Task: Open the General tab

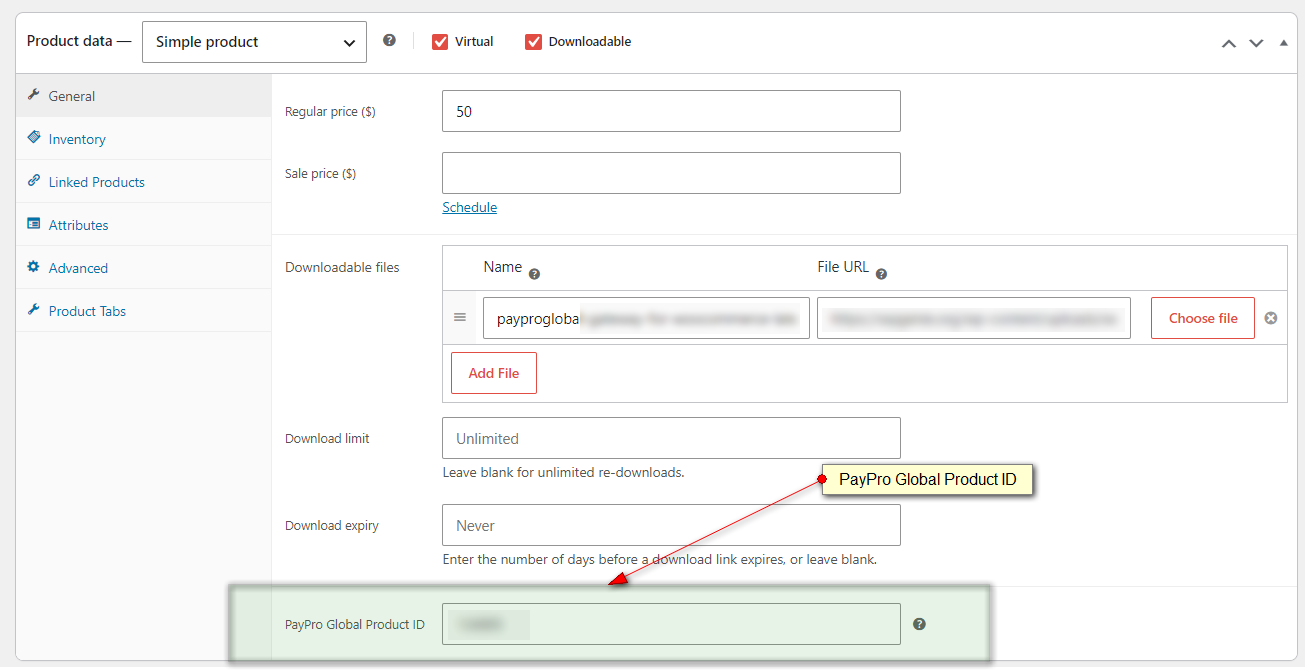Action: (x=144, y=96)
